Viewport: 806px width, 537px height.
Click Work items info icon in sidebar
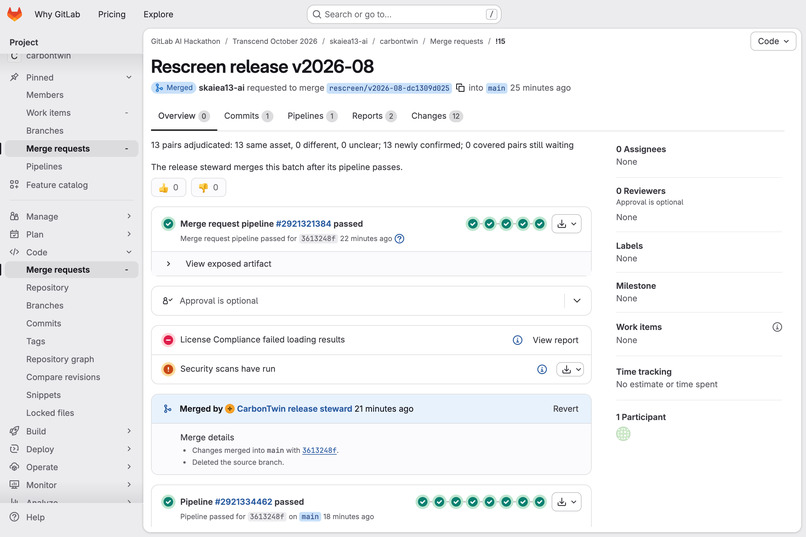777,327
